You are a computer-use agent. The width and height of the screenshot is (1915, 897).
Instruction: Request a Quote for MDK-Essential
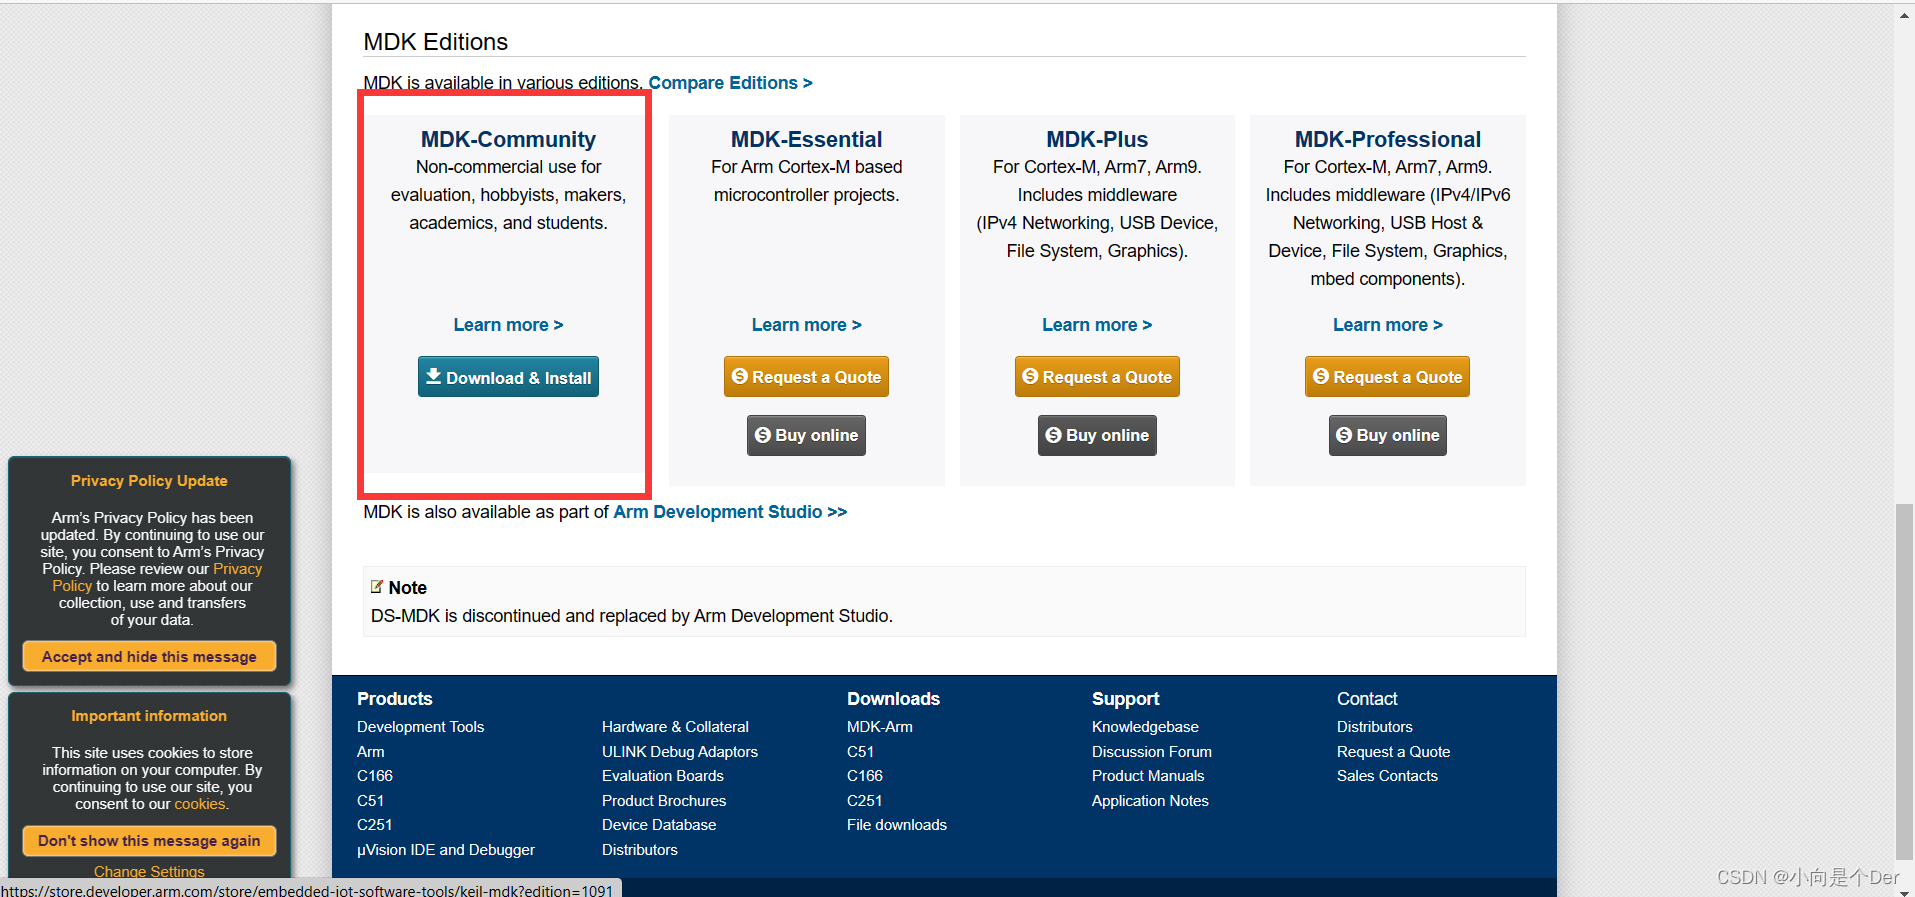[806, 377]
